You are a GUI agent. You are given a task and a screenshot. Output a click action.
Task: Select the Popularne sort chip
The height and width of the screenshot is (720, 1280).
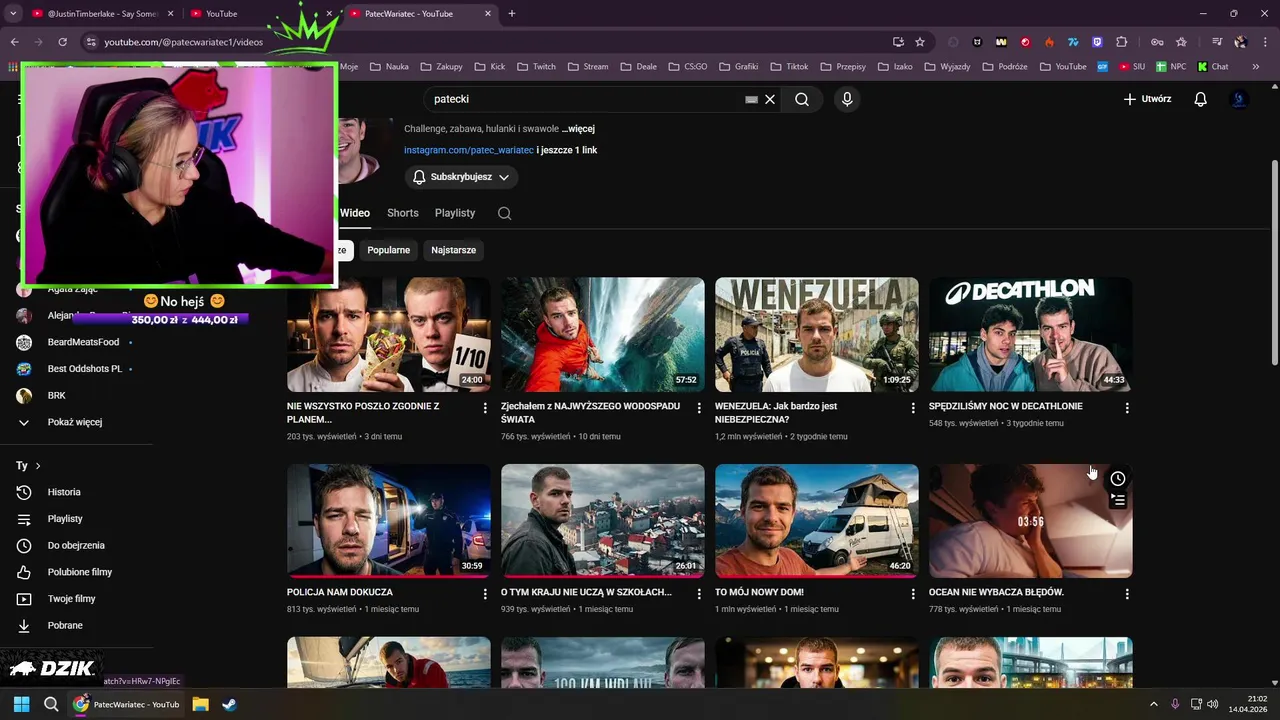point(388,250)
